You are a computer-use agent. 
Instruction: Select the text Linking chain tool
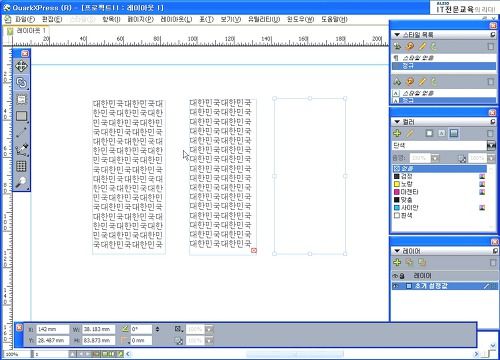(21, 82)
